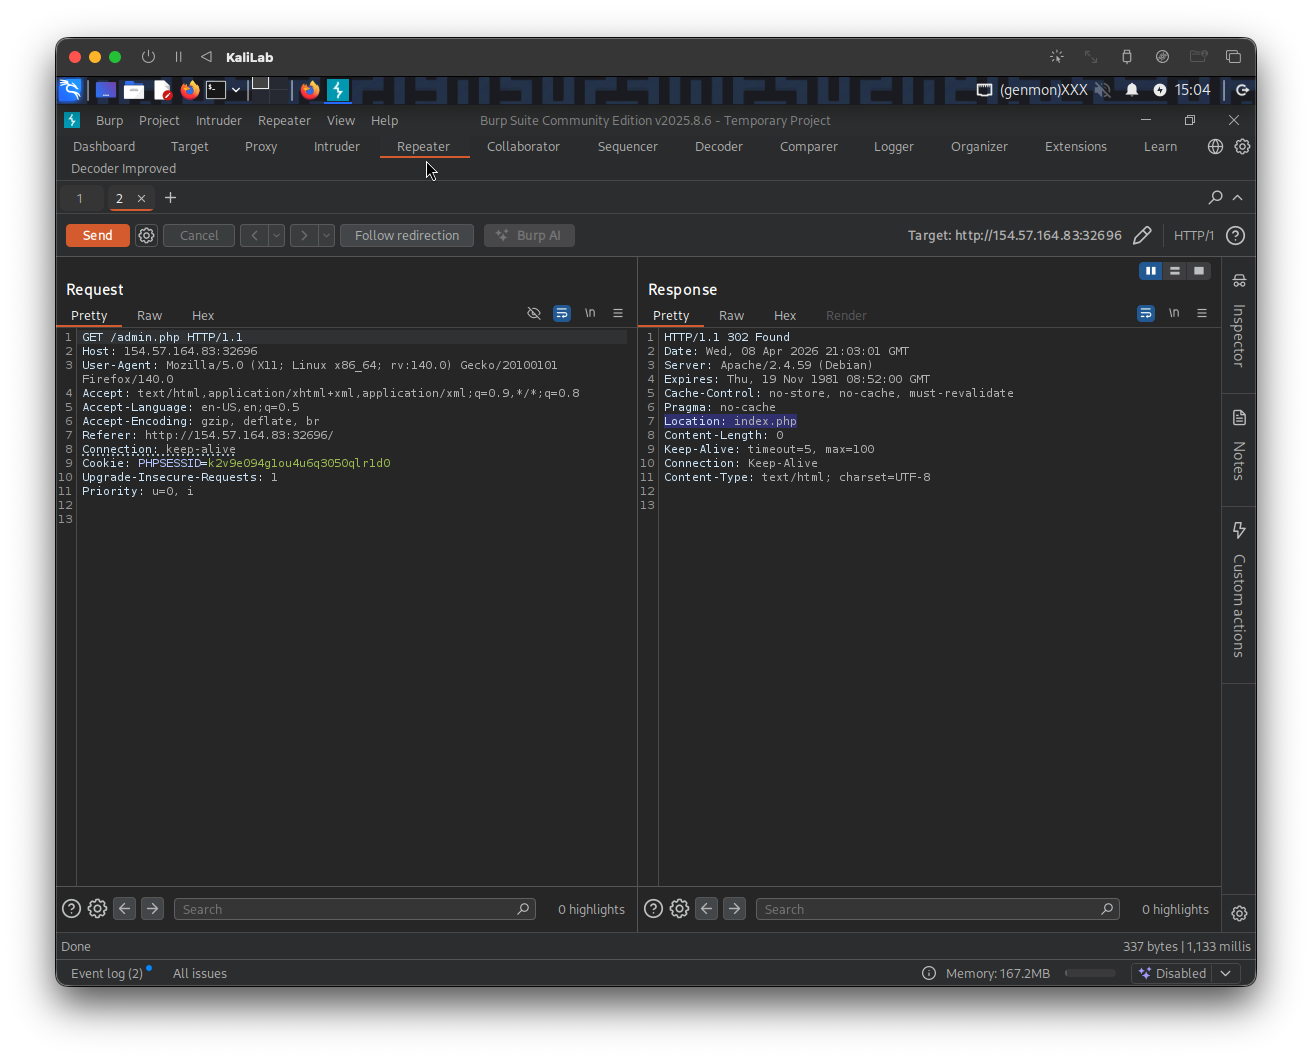1312x1060 pixels.
Task: Open the Custom actions side panel
Action: point(1239,590)
